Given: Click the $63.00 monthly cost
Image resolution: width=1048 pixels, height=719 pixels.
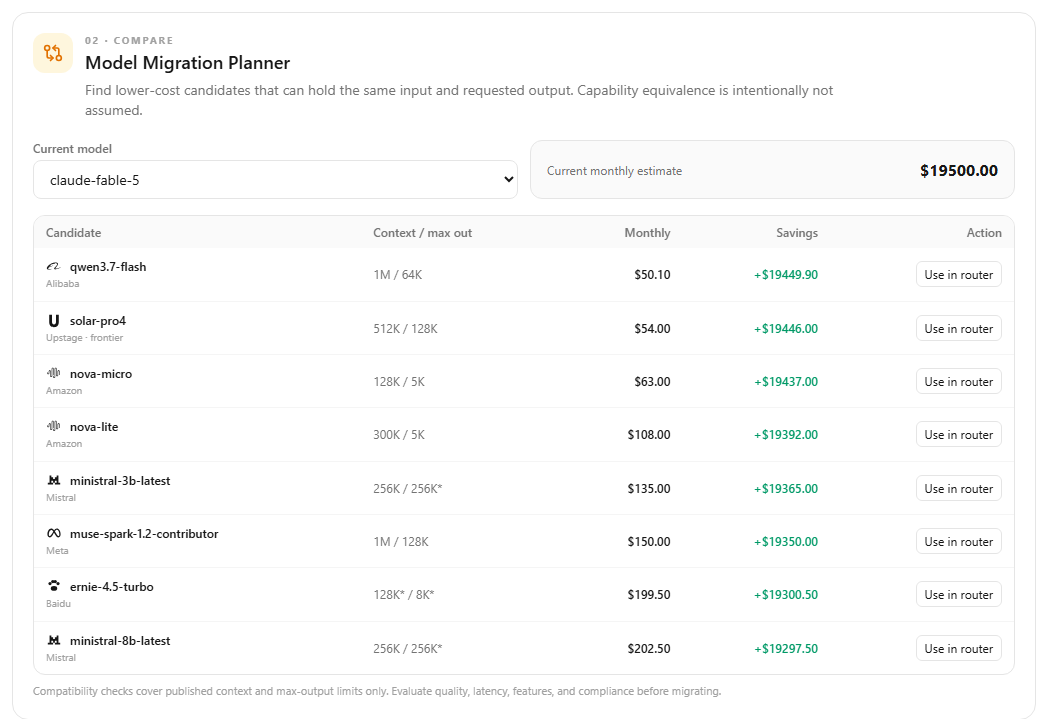Looking at the screenshot, I should coord(652,382).
